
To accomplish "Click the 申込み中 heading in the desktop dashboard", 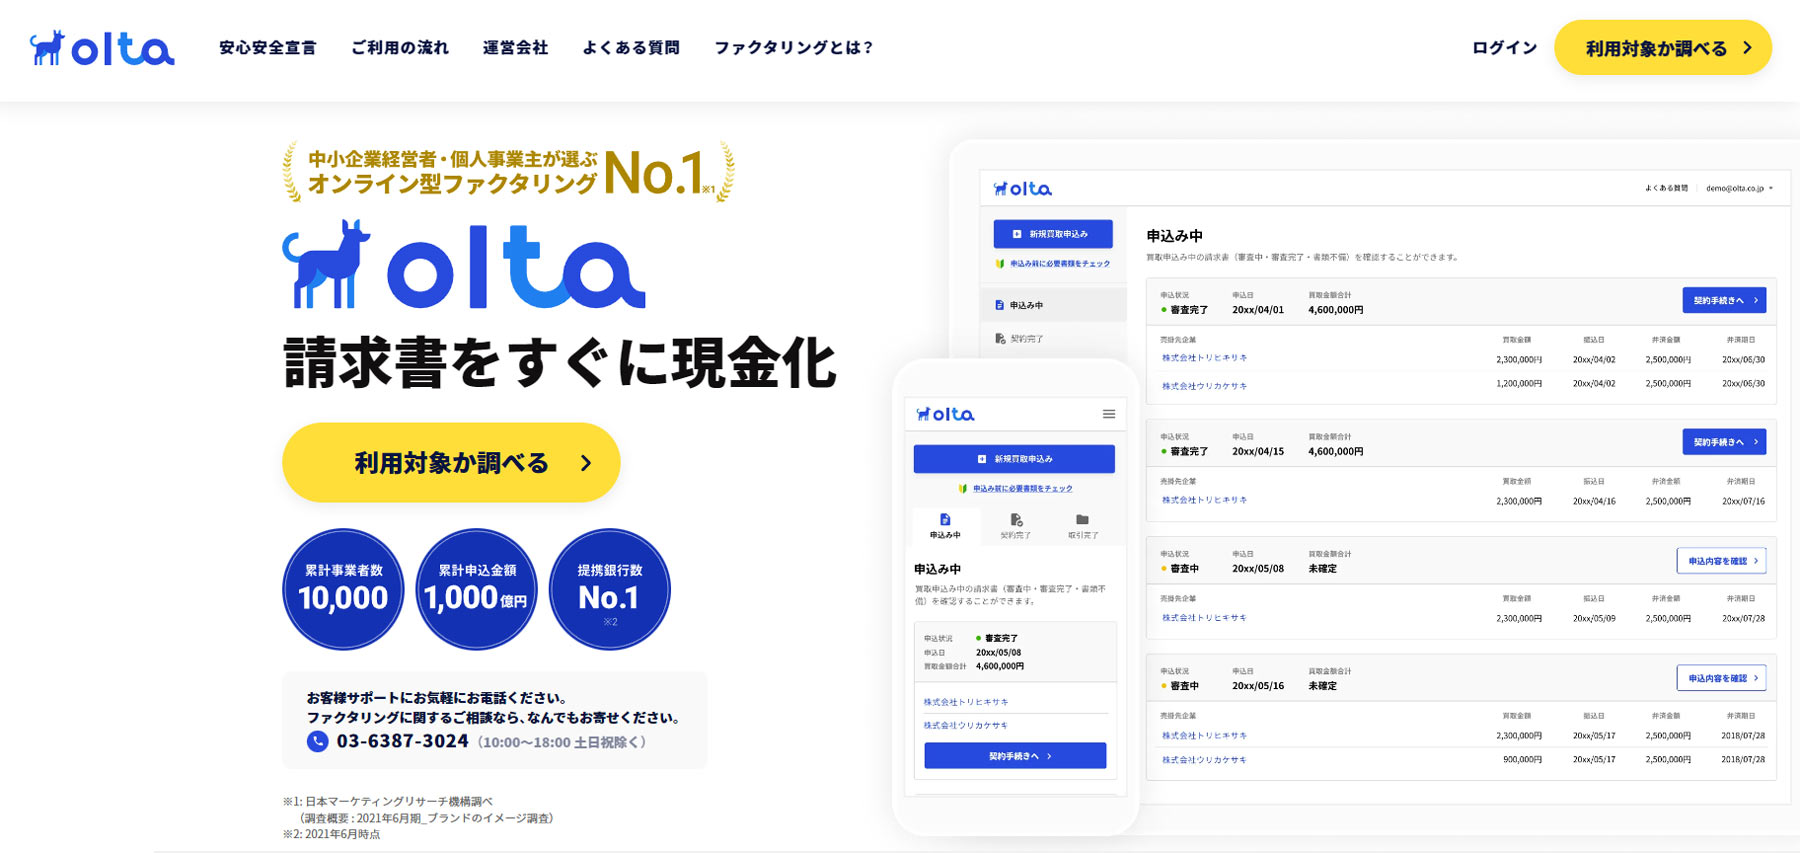I will tap(1174, 236).
